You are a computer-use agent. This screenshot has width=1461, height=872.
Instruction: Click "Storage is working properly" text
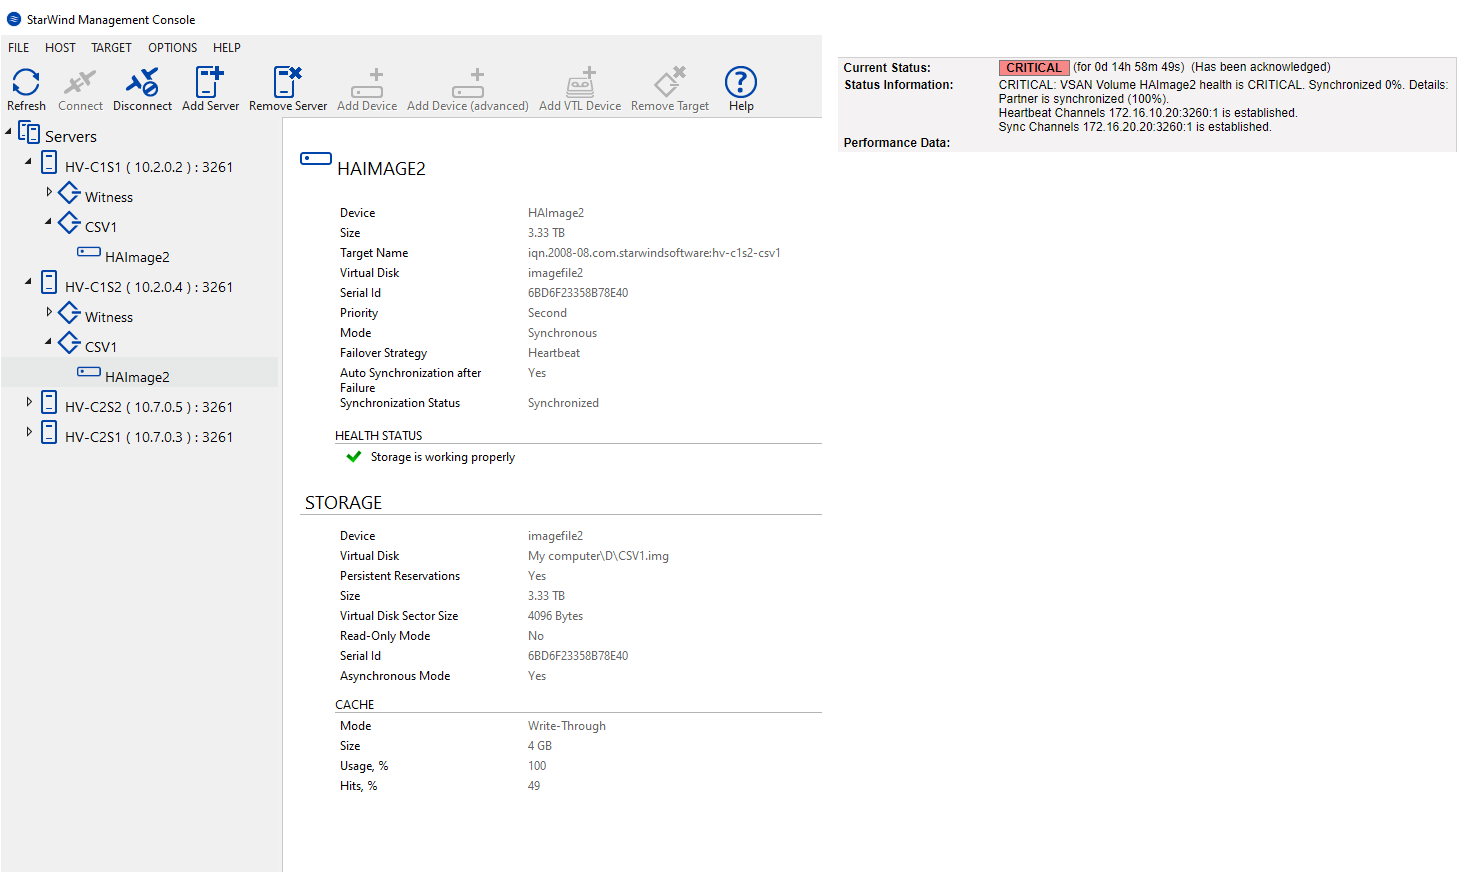443,457
